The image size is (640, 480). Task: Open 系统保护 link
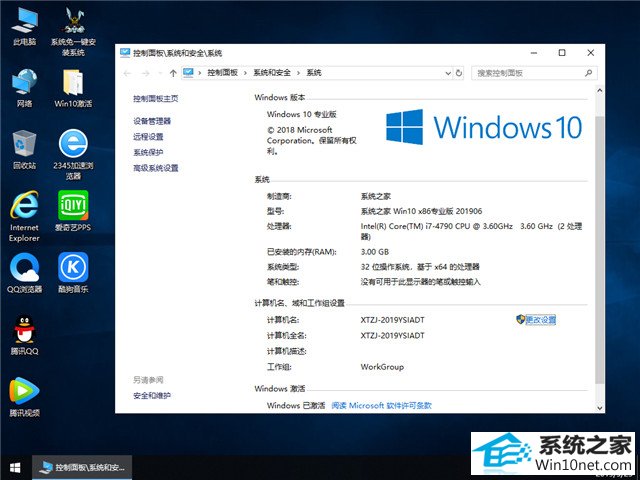coord(148,152)
